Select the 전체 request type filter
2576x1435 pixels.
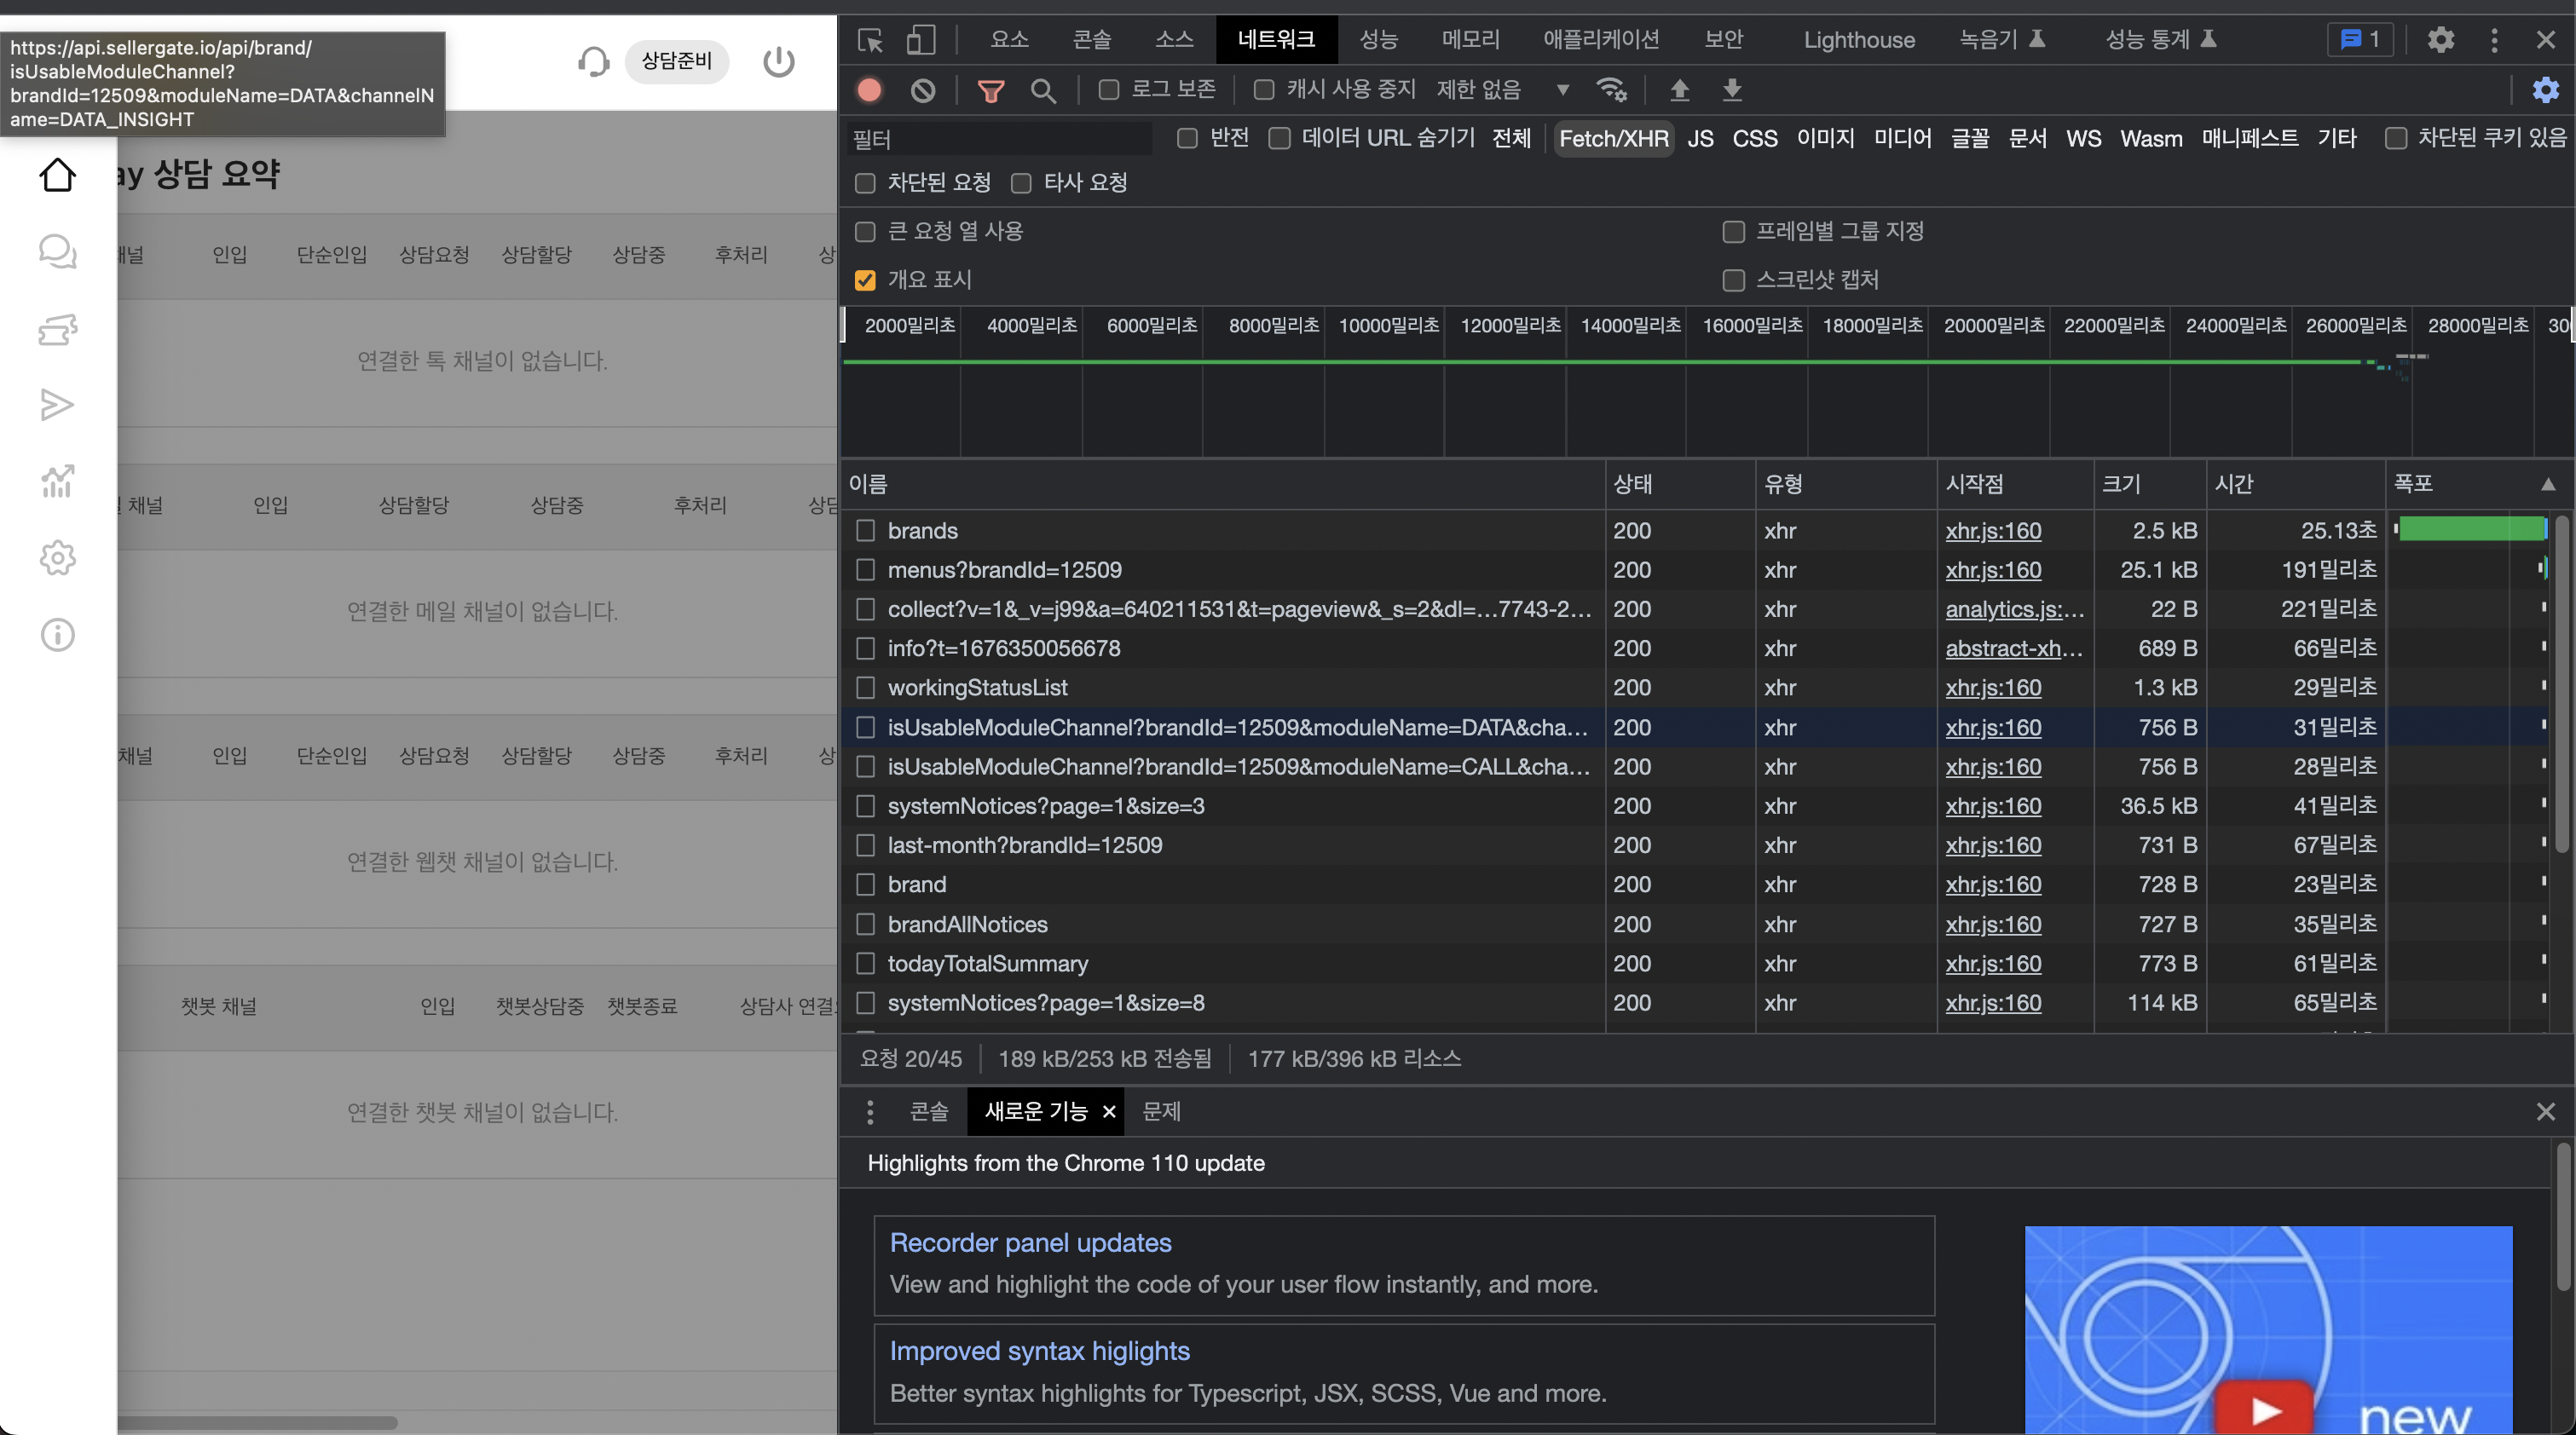1511,138
